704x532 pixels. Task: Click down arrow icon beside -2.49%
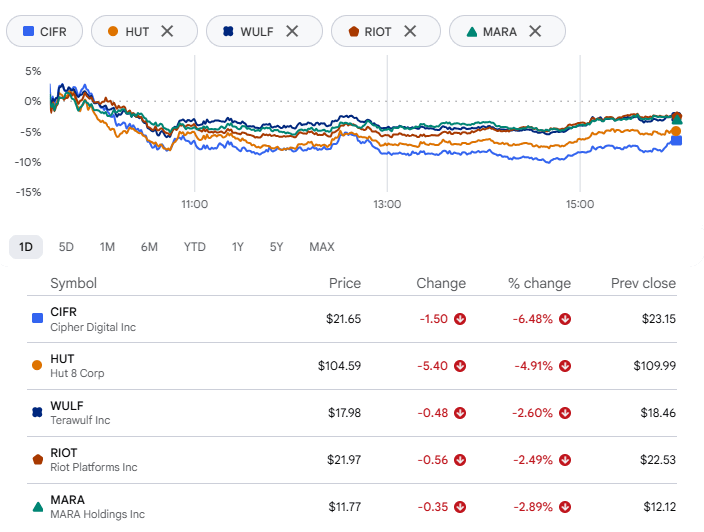pyautogui.click(x=565, y=460)
